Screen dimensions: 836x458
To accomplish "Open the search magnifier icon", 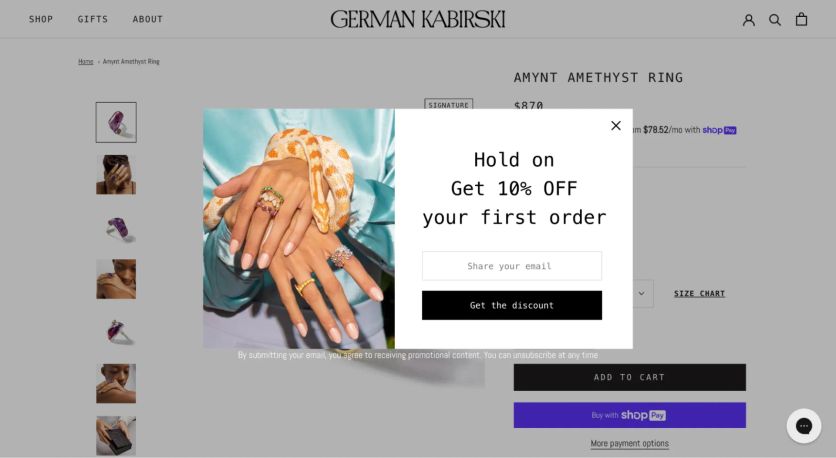I will point(775,20).
